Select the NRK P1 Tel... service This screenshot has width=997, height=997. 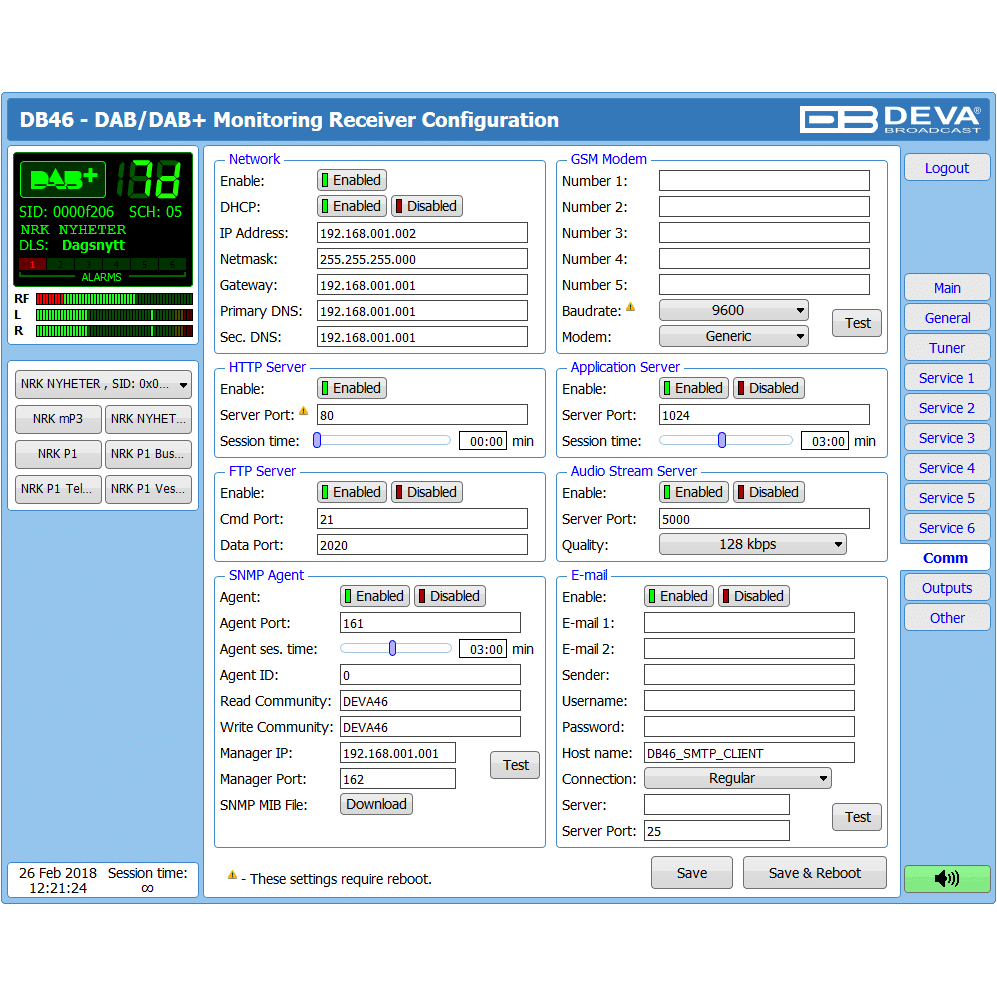point(58,489)
